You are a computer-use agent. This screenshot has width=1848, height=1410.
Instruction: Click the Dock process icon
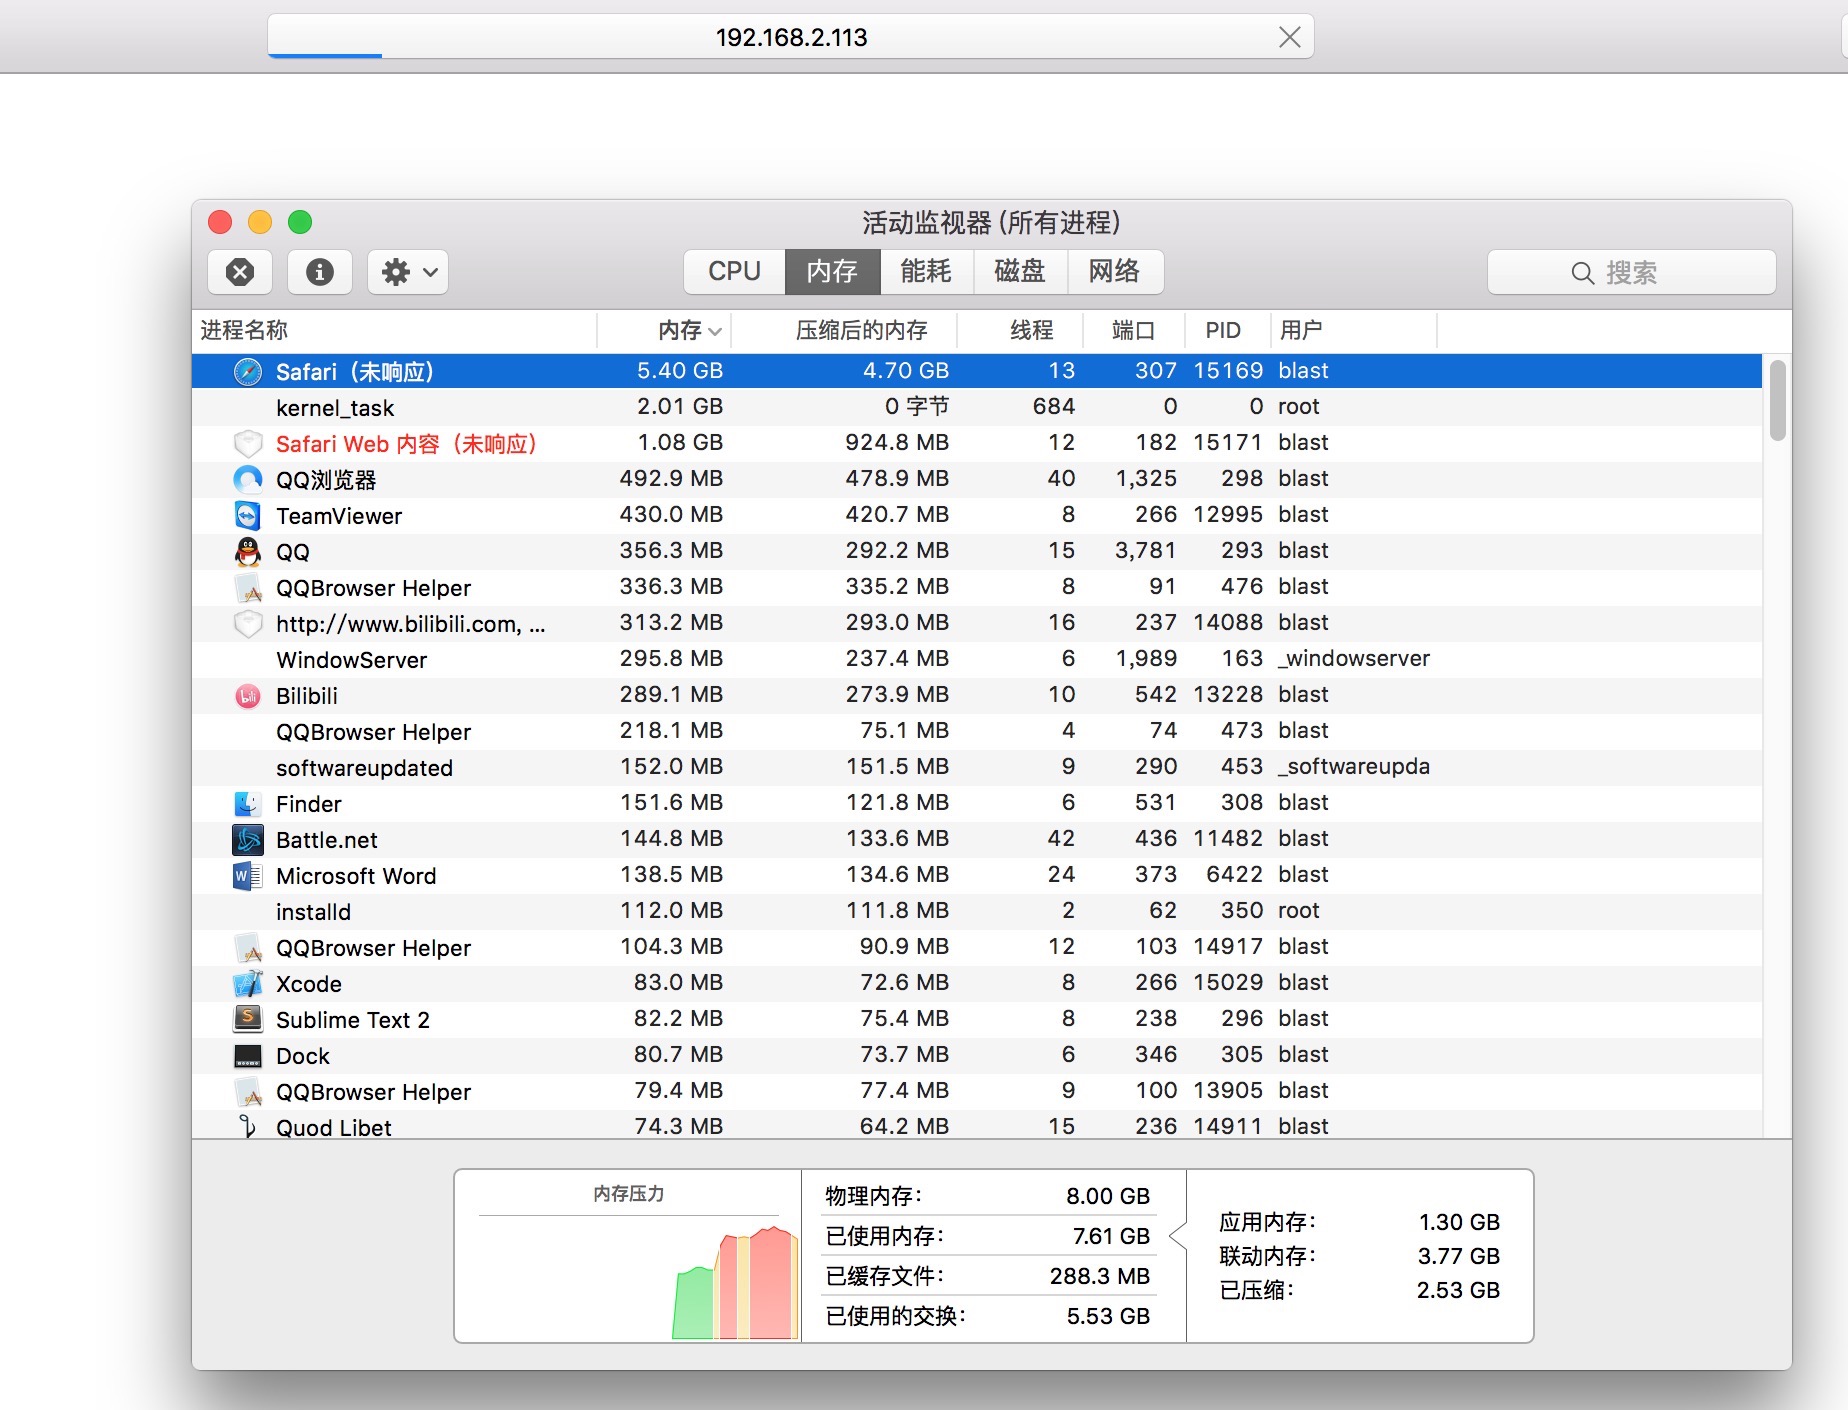[x=248, y=1056]
